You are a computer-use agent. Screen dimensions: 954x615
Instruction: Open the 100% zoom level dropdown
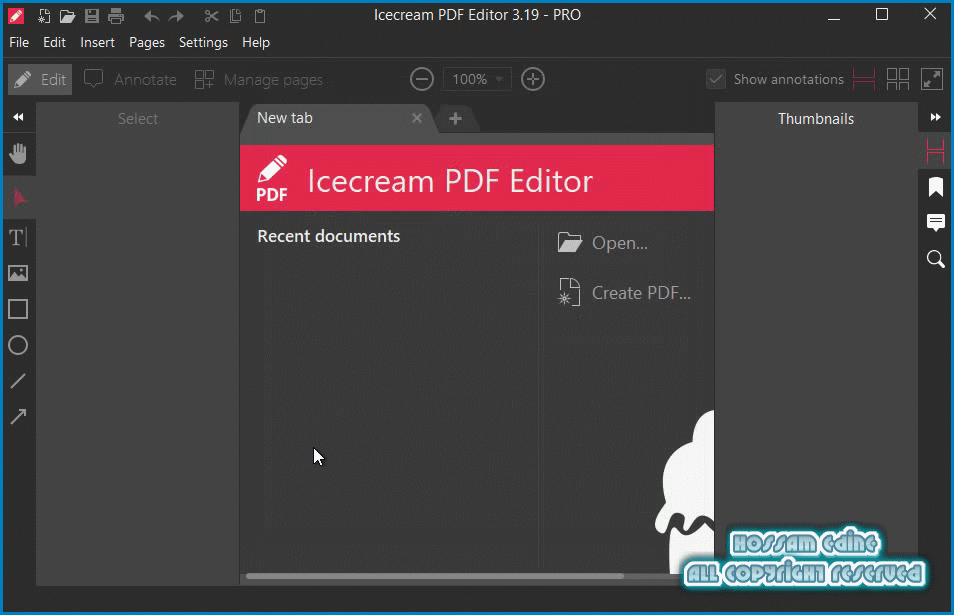point(477,79)
